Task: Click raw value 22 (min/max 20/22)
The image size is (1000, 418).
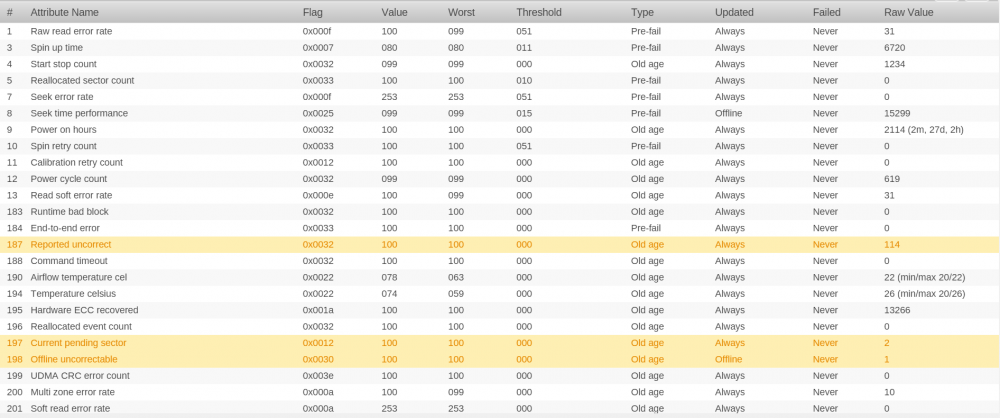Action: pyautogui.click(x=925, y=277)
